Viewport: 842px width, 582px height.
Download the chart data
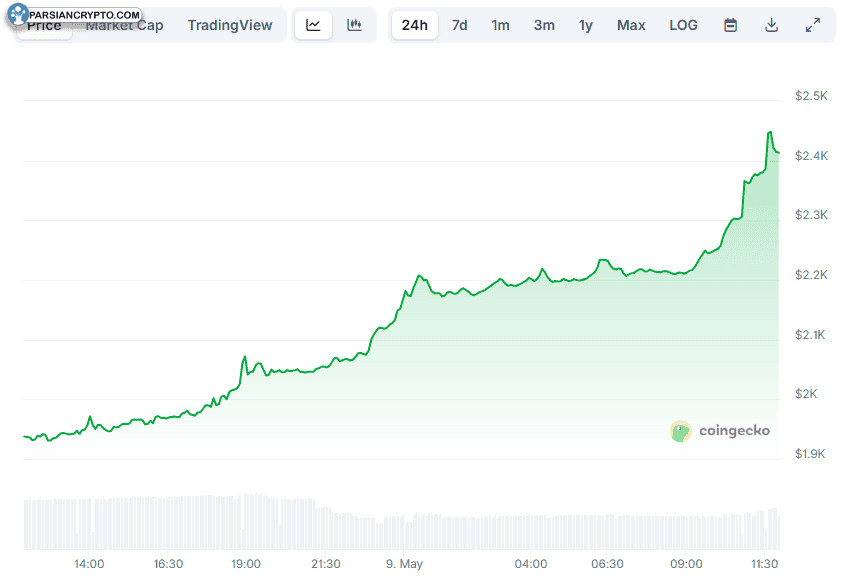(x=772, y=25)
